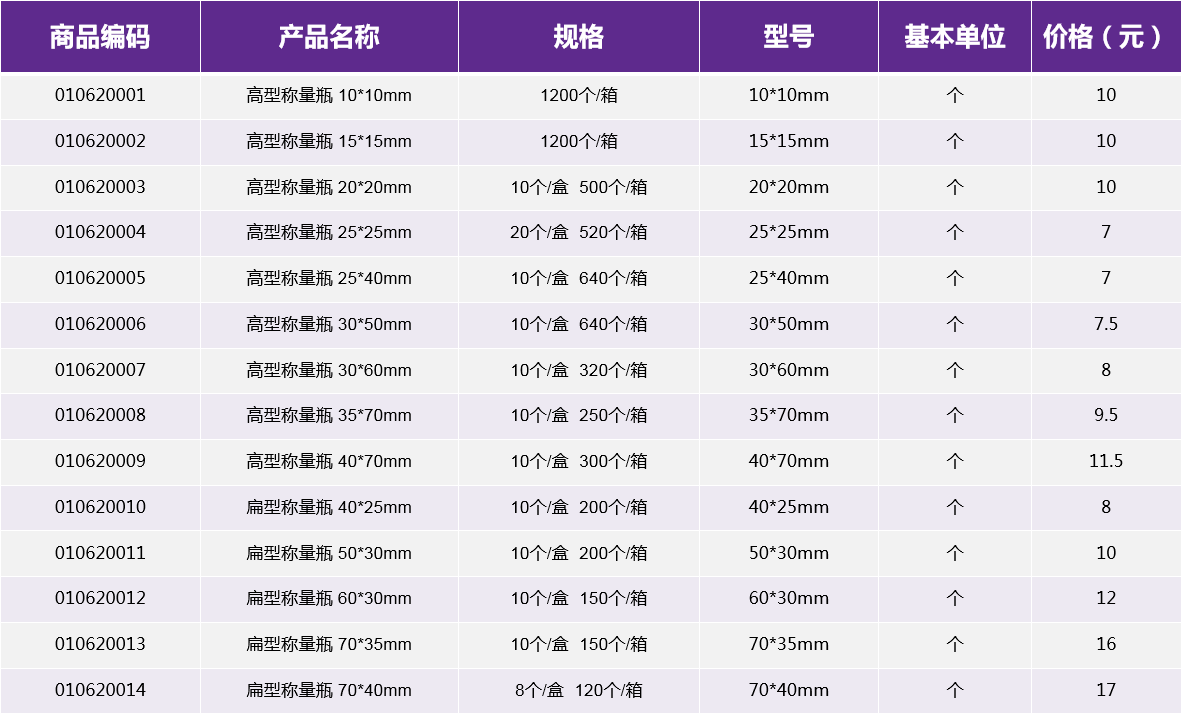
Task: Select product code 010620009
Action: 100,461
